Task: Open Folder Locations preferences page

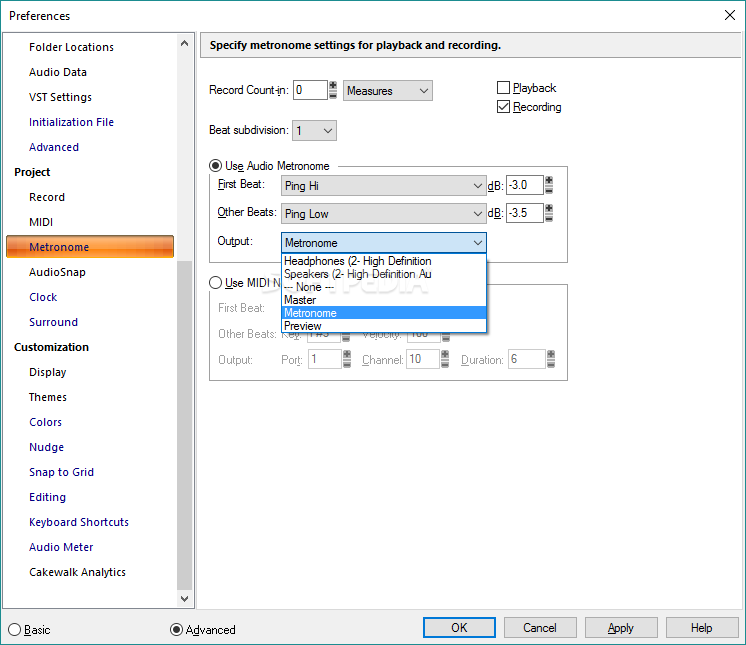Action: [71, 47]
